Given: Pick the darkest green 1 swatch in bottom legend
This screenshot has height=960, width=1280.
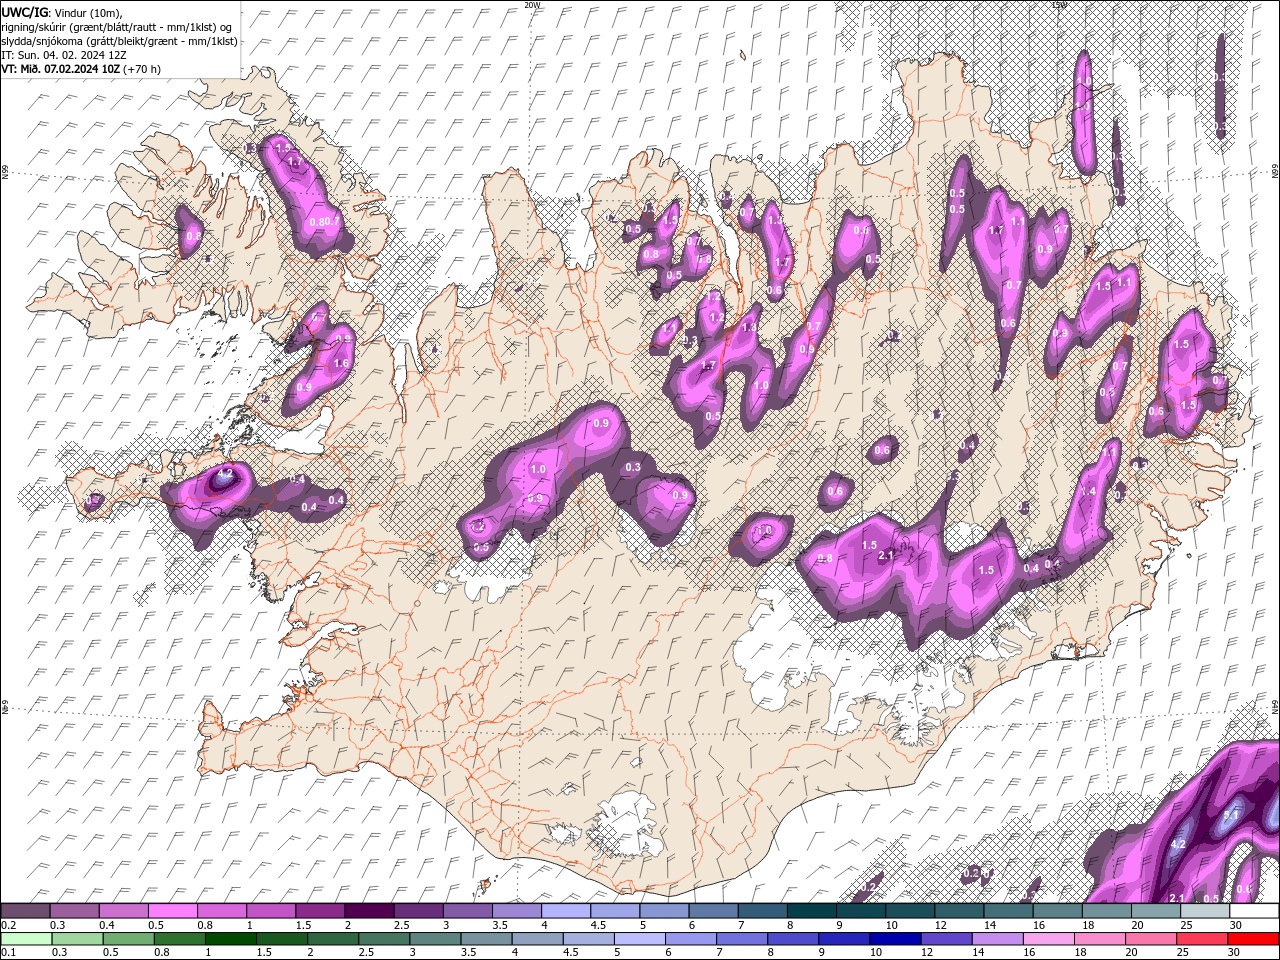Looking at the screenshot, I should tap(230, 939).
